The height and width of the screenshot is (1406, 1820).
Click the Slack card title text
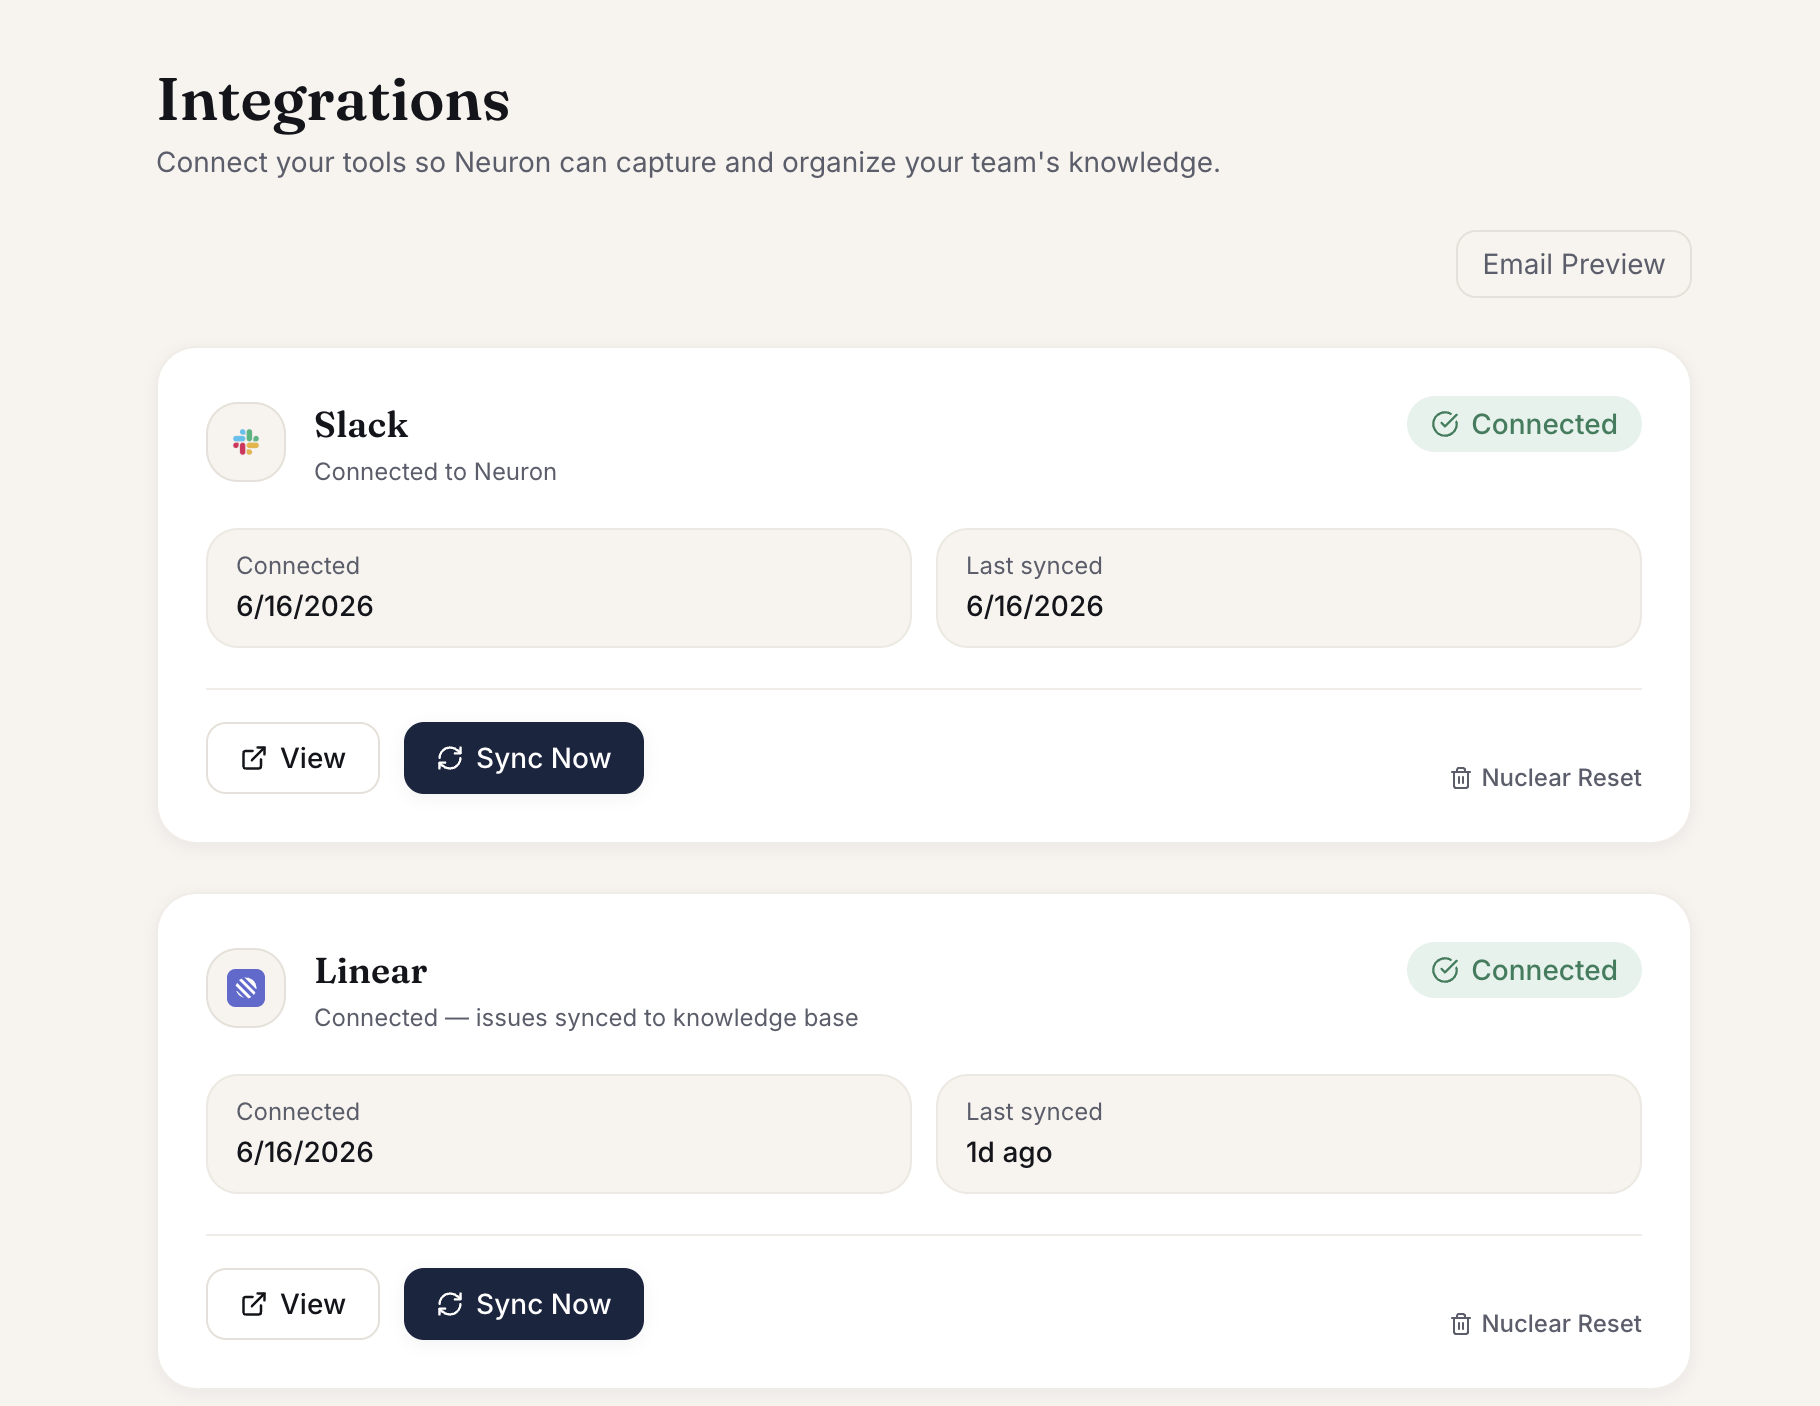[x=361, y=425]
